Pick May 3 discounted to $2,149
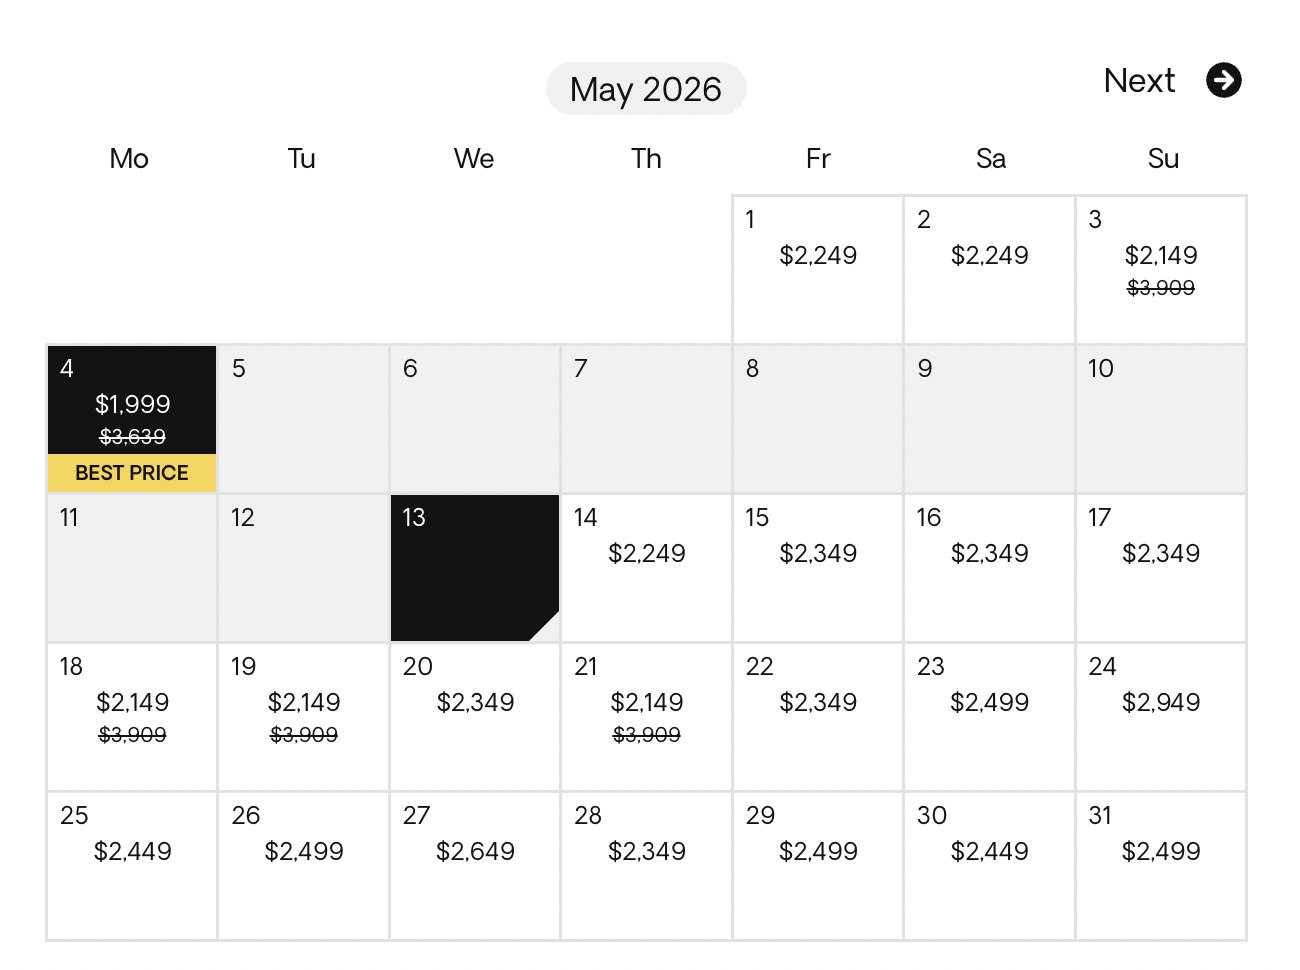 [1161, 270]
